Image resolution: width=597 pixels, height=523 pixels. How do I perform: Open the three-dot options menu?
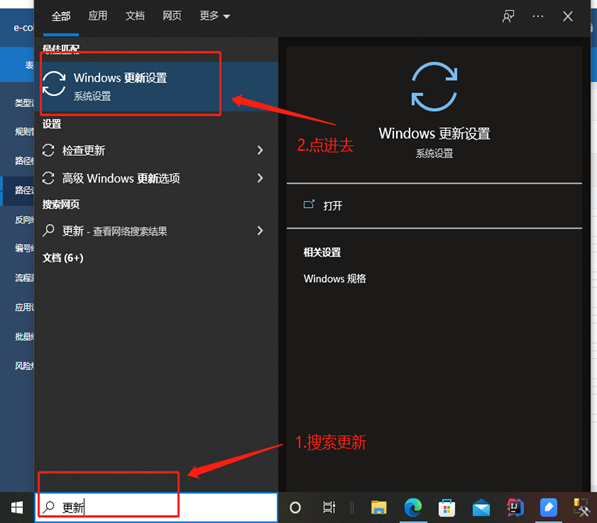click(x=538, y=16)
